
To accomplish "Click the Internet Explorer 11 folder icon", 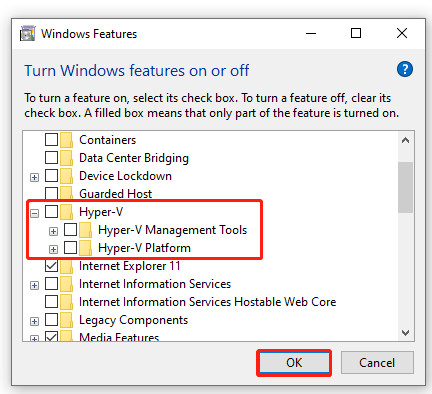I will point(66,266).
